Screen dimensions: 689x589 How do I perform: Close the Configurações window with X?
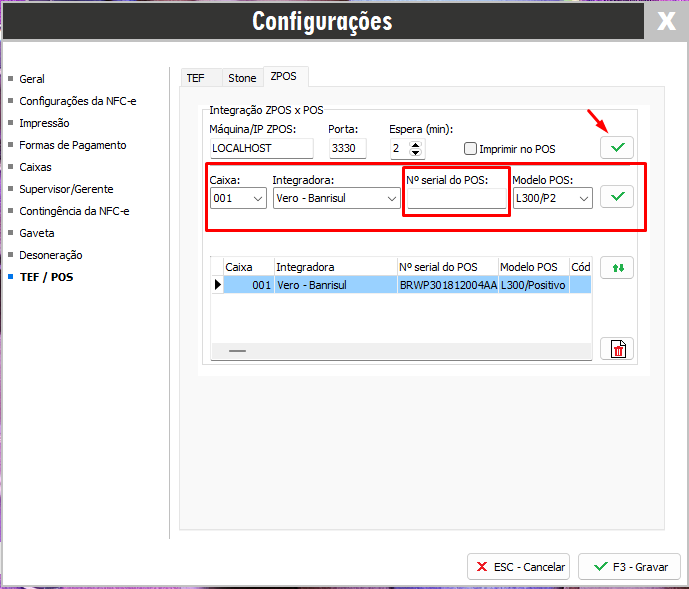tap(666, 21)
